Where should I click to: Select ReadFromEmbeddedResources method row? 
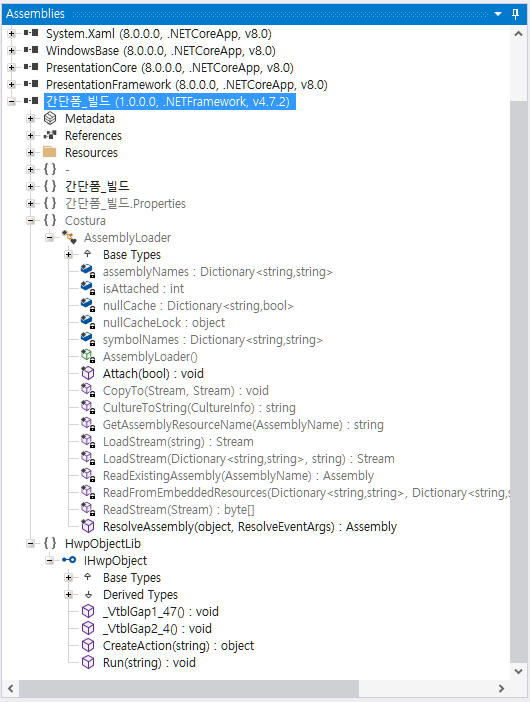306,493
